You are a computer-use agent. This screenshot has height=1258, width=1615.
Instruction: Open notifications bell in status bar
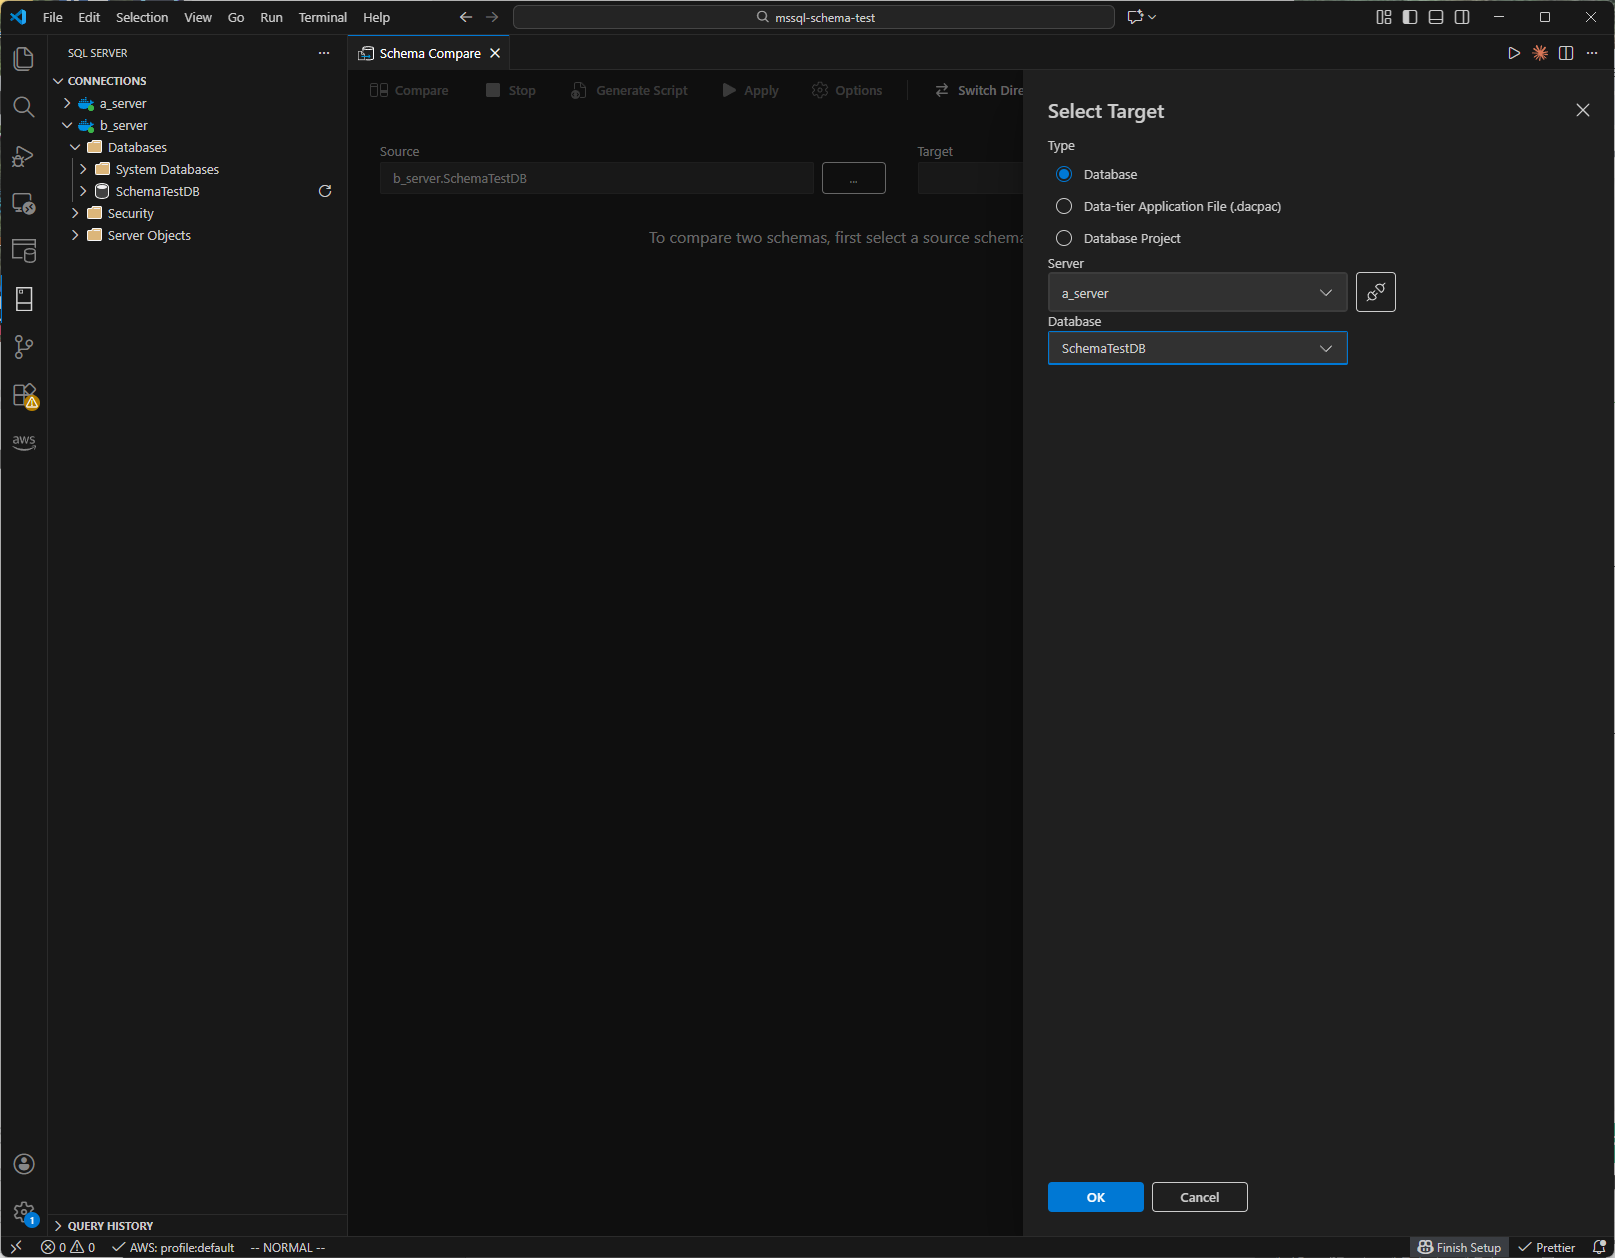(1599, 1247)
